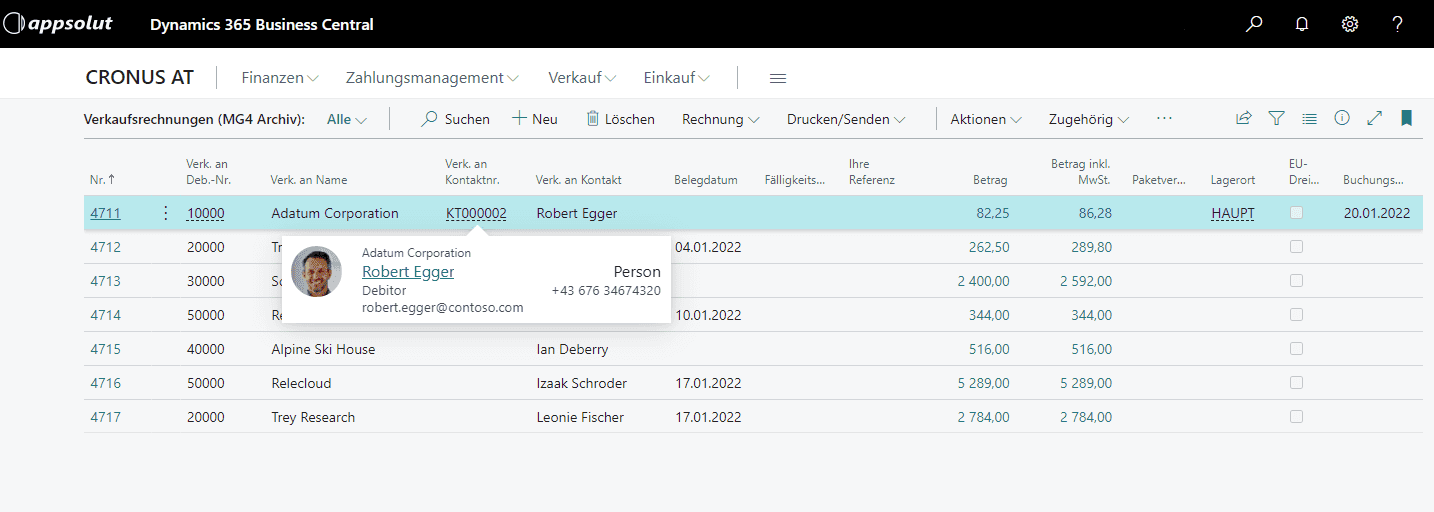The height and width of the screenshot is (512, 1434).
Task: Open the Drucken/Senden dropdown
Action: 846,119
